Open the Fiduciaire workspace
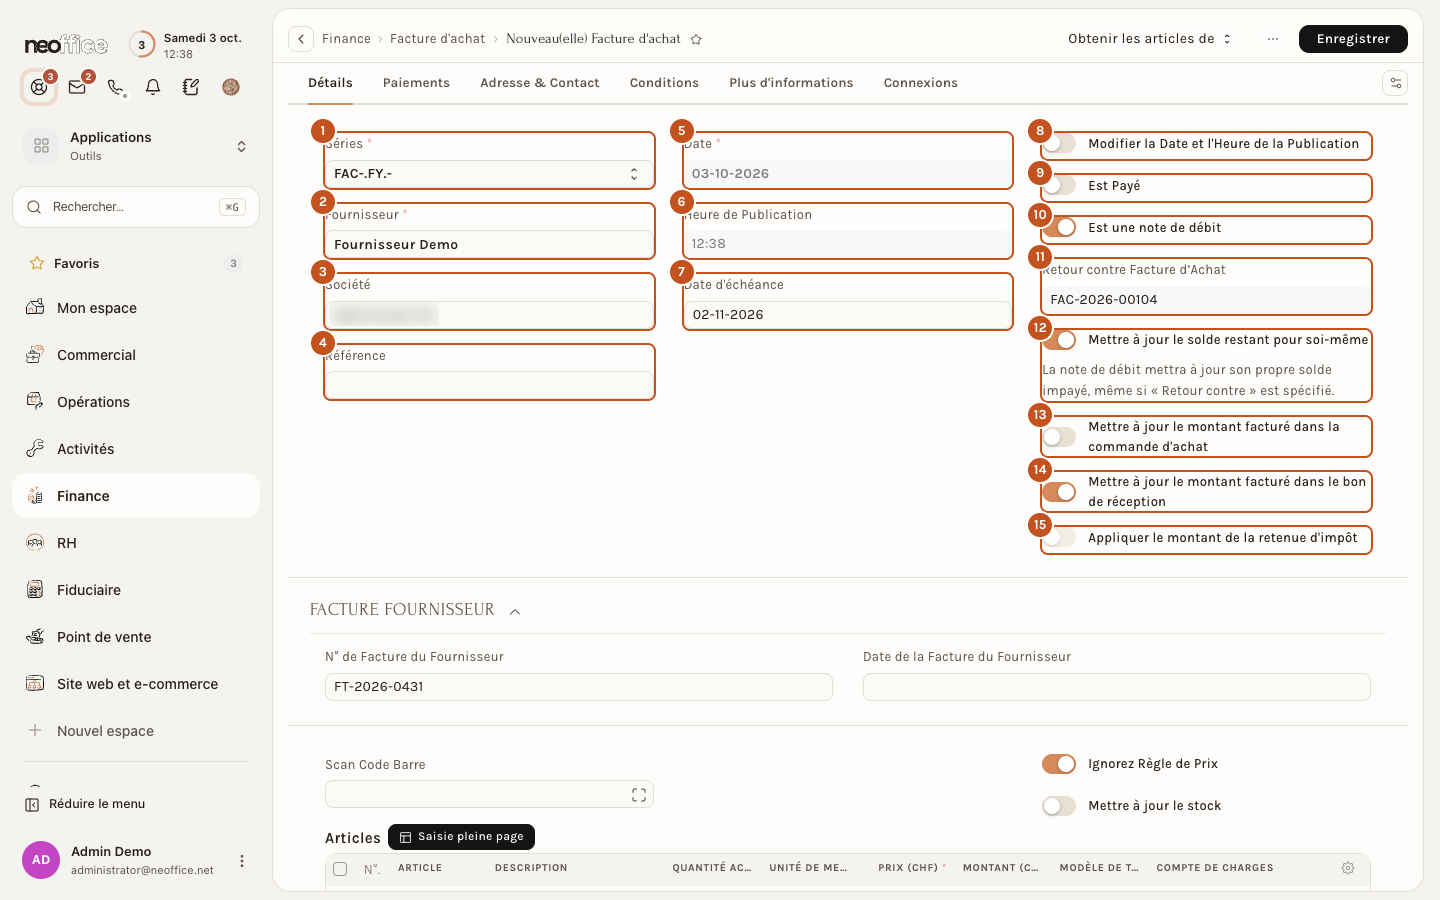The height and width of the screenshot is (900, 1440). [x=136, y=590]
